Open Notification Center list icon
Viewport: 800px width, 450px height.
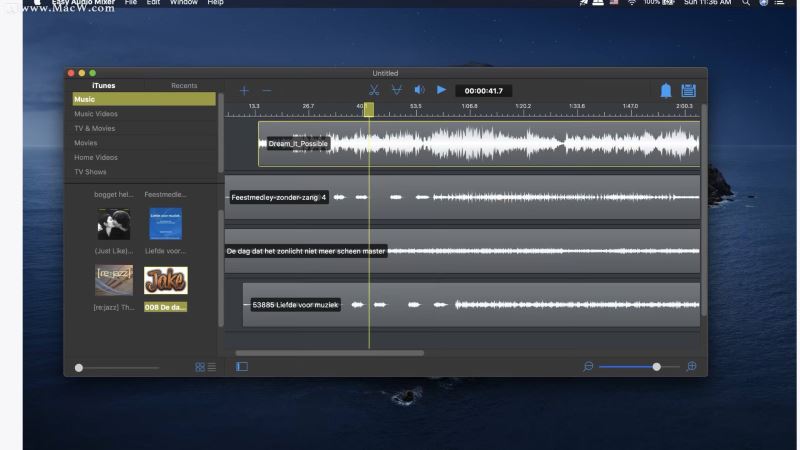[x=779, y=3]
